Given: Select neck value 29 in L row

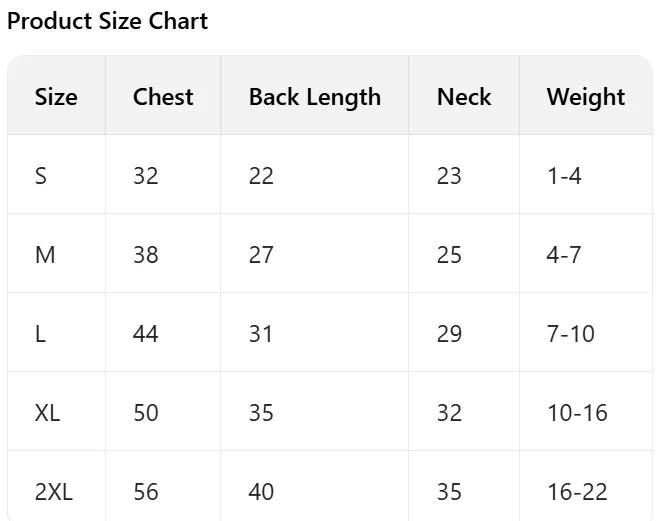Looking at the screenshot, I should pos(449,333).
